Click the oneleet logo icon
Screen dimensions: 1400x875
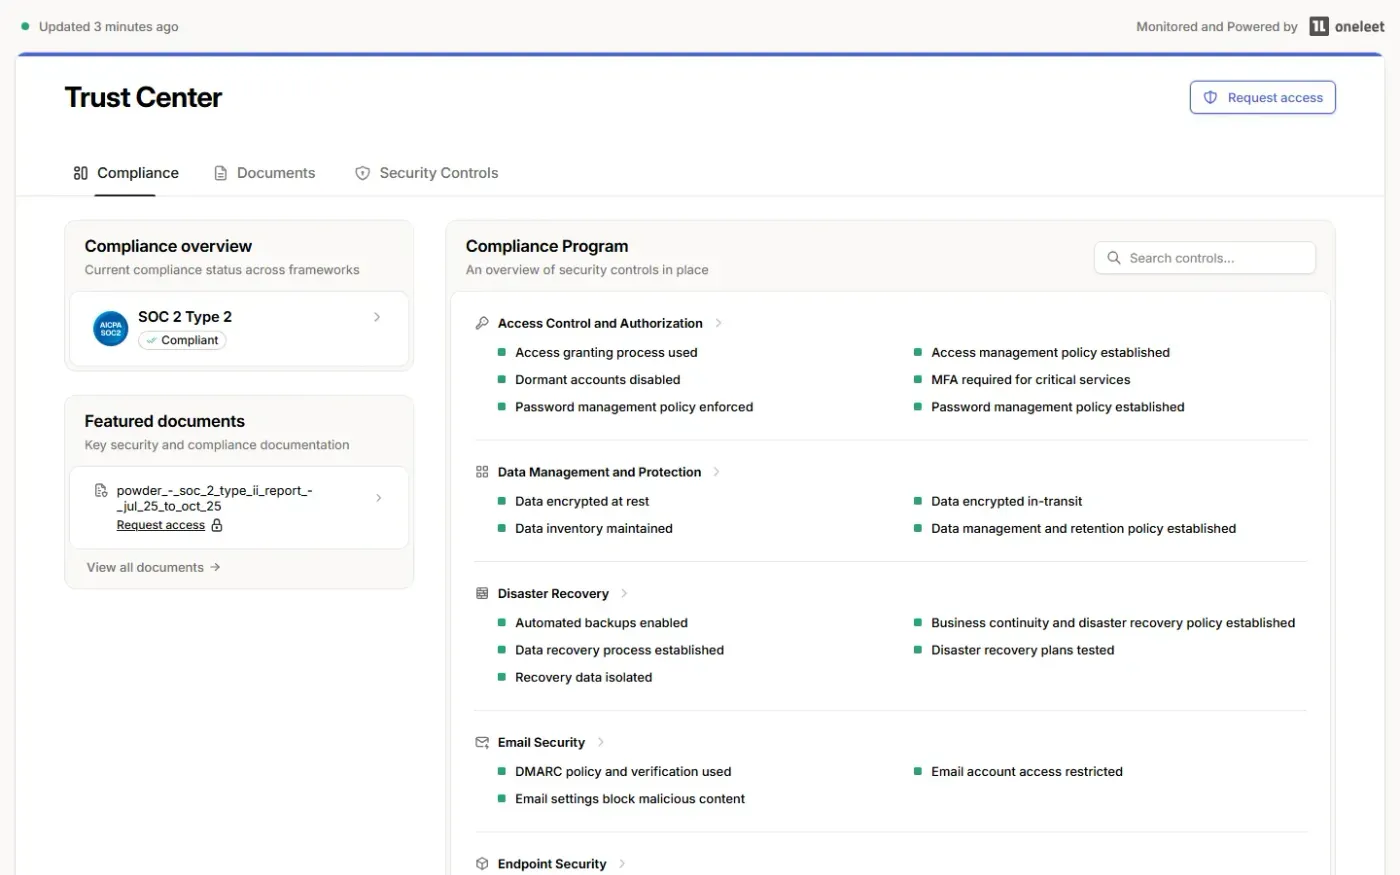[1319, 27]
